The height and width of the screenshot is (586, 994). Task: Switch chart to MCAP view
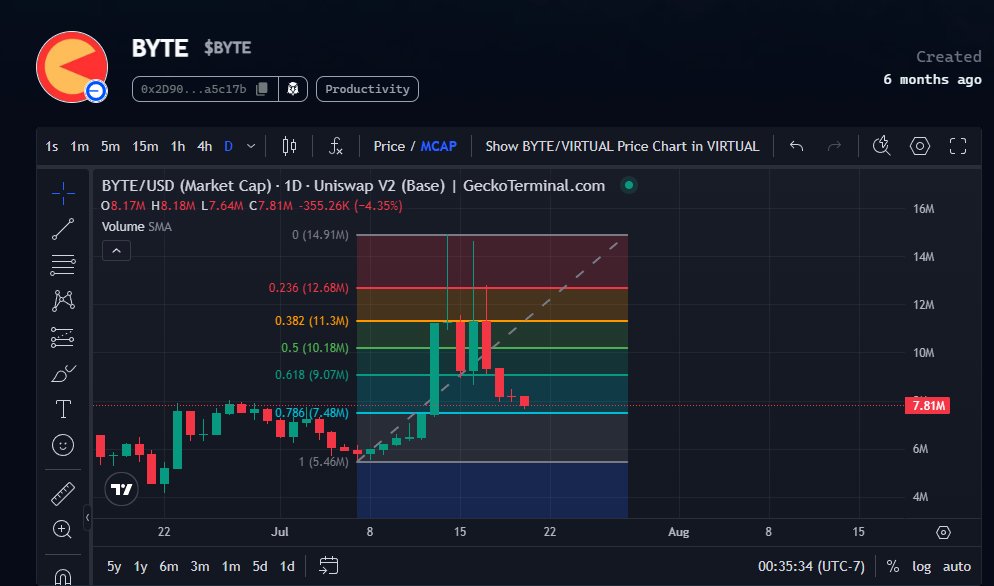pyautogui.click(x=438, y=146)
